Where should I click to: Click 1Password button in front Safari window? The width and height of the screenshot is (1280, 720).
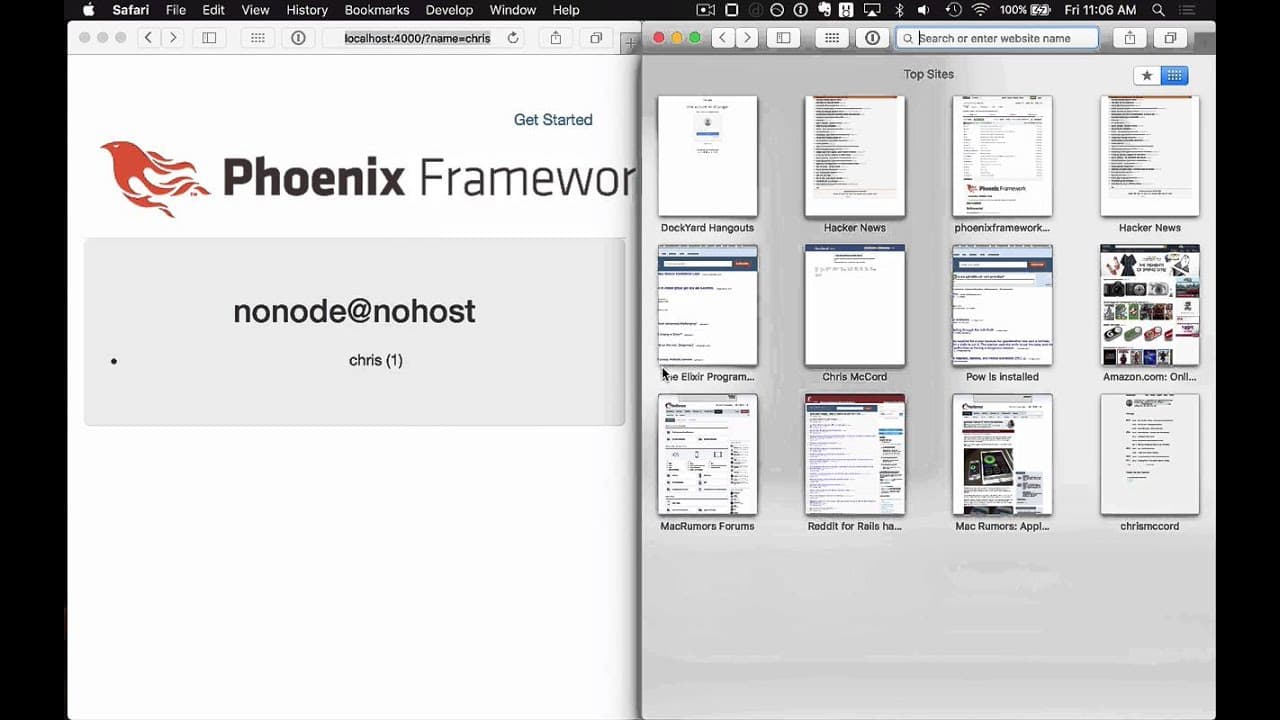[x=873, y=38]
